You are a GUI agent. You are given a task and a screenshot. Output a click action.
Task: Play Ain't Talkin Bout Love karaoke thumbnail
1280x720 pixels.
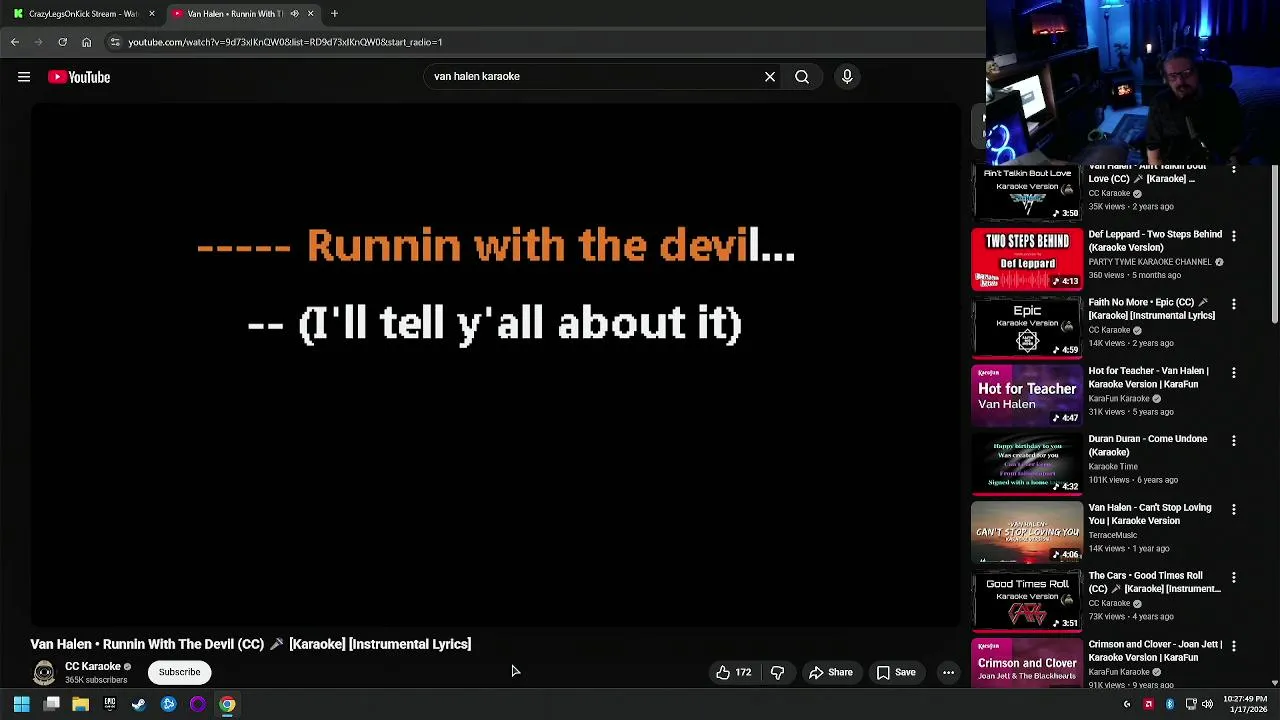1027,193
